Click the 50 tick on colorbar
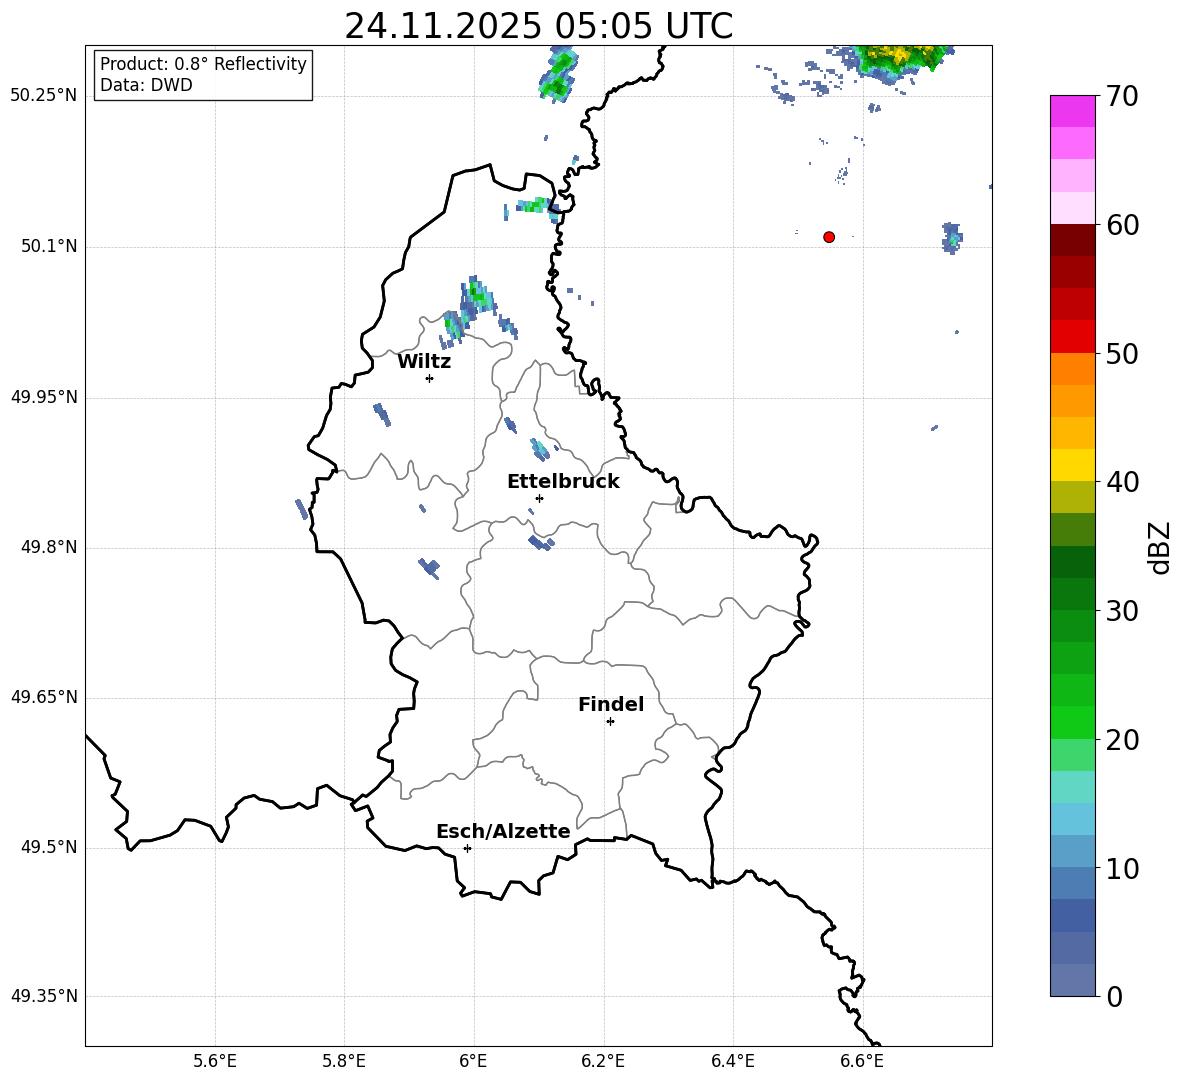 click(x=1122, y=353)
